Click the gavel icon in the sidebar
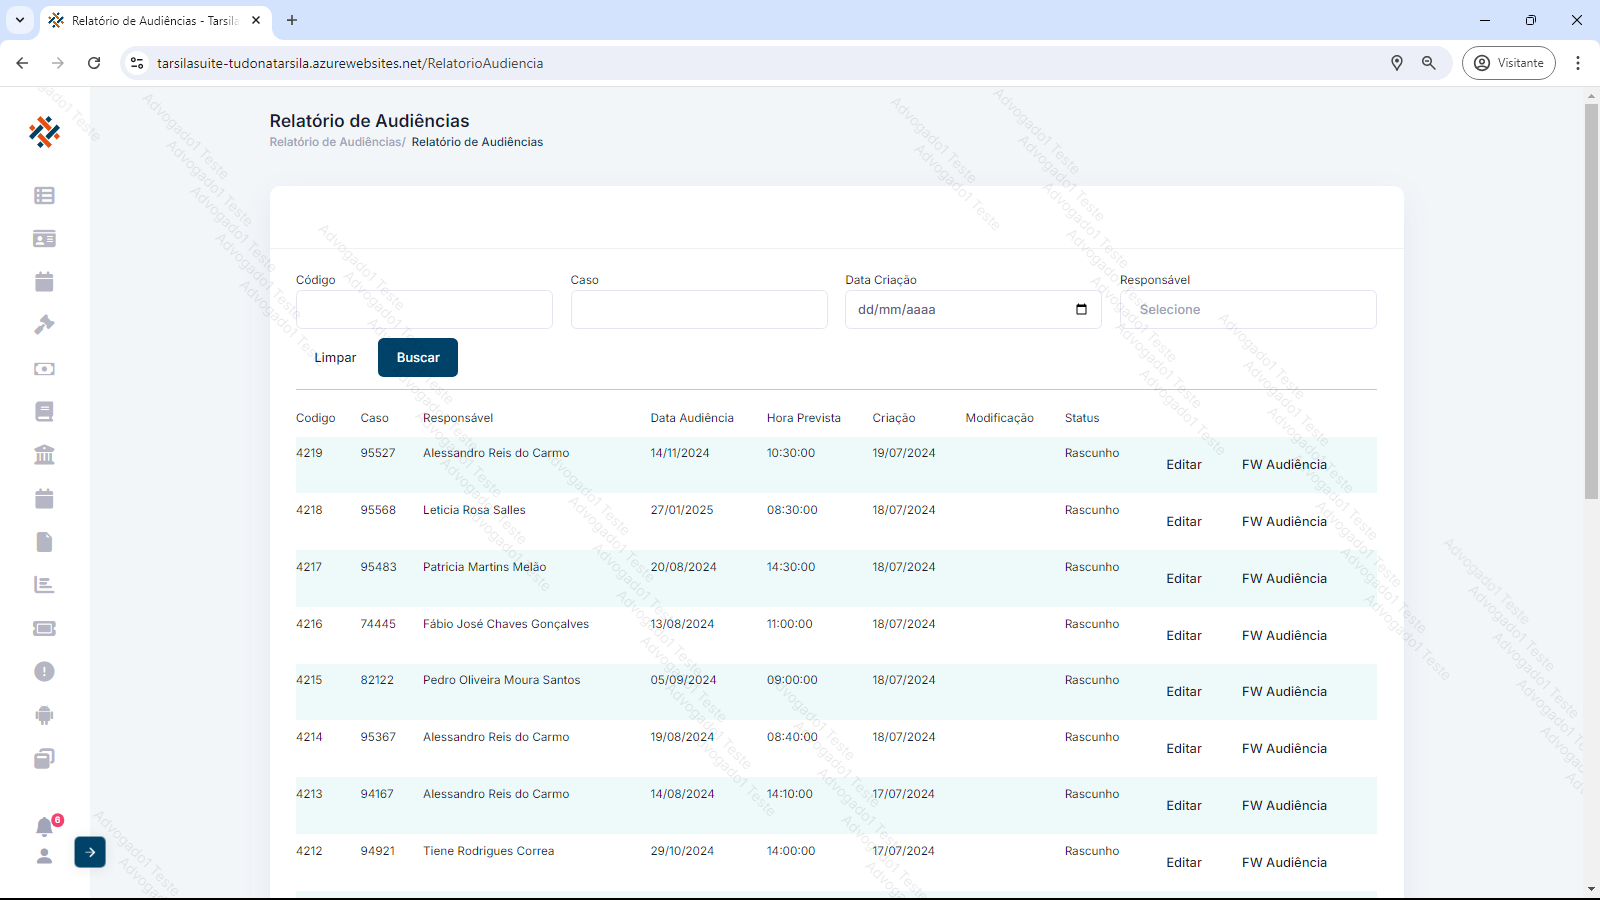The image size is (1600, 900). pyautogui.click(x=44, y=325)
